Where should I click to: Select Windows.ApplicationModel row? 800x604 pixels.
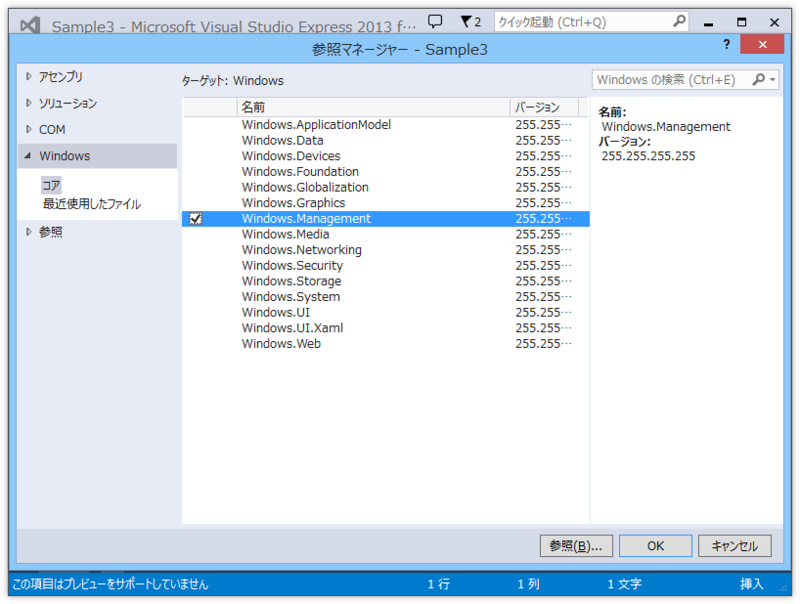pos(385,125)
